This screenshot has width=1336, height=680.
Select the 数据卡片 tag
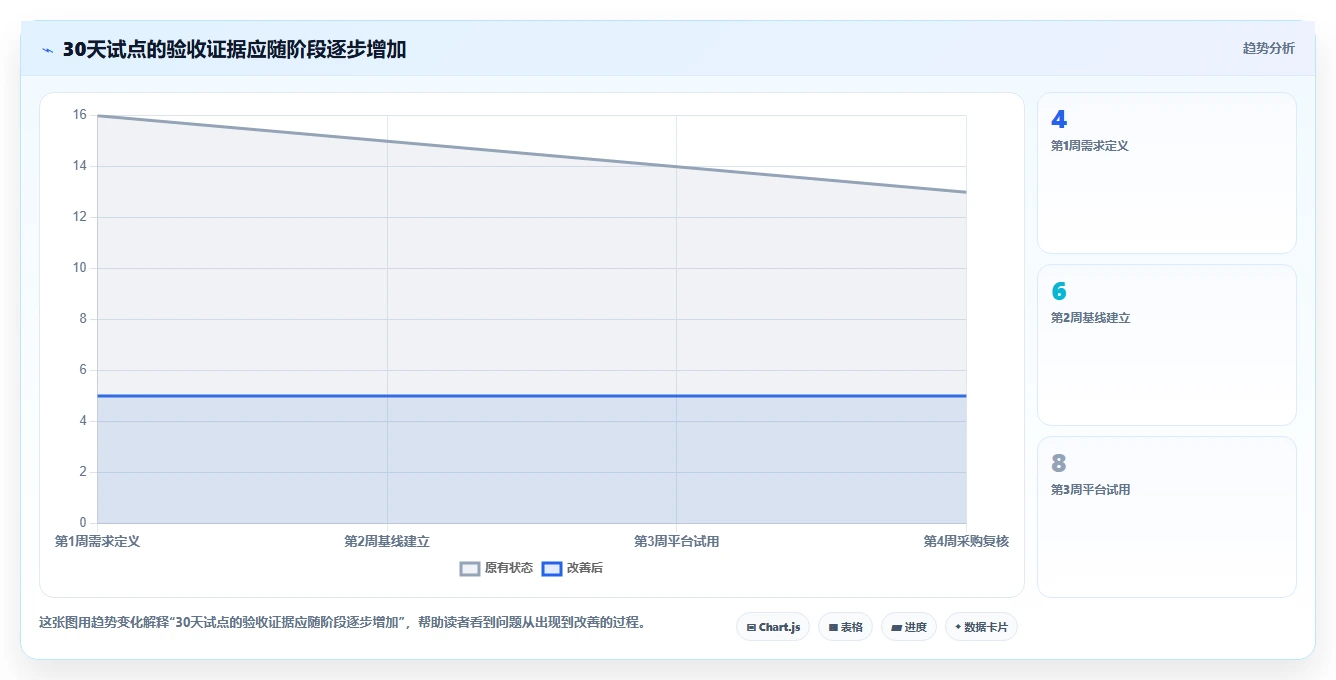[981, 627]
